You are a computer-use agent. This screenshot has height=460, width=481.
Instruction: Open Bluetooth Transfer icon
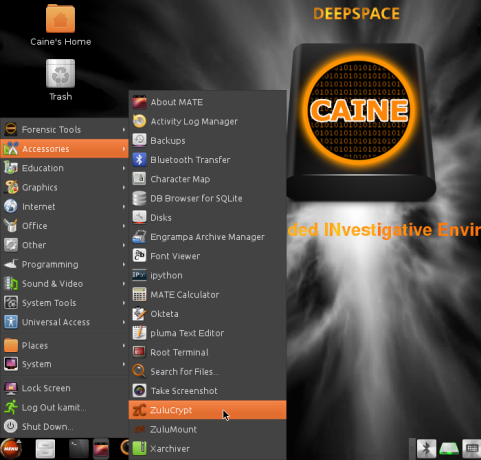point(139,160)
